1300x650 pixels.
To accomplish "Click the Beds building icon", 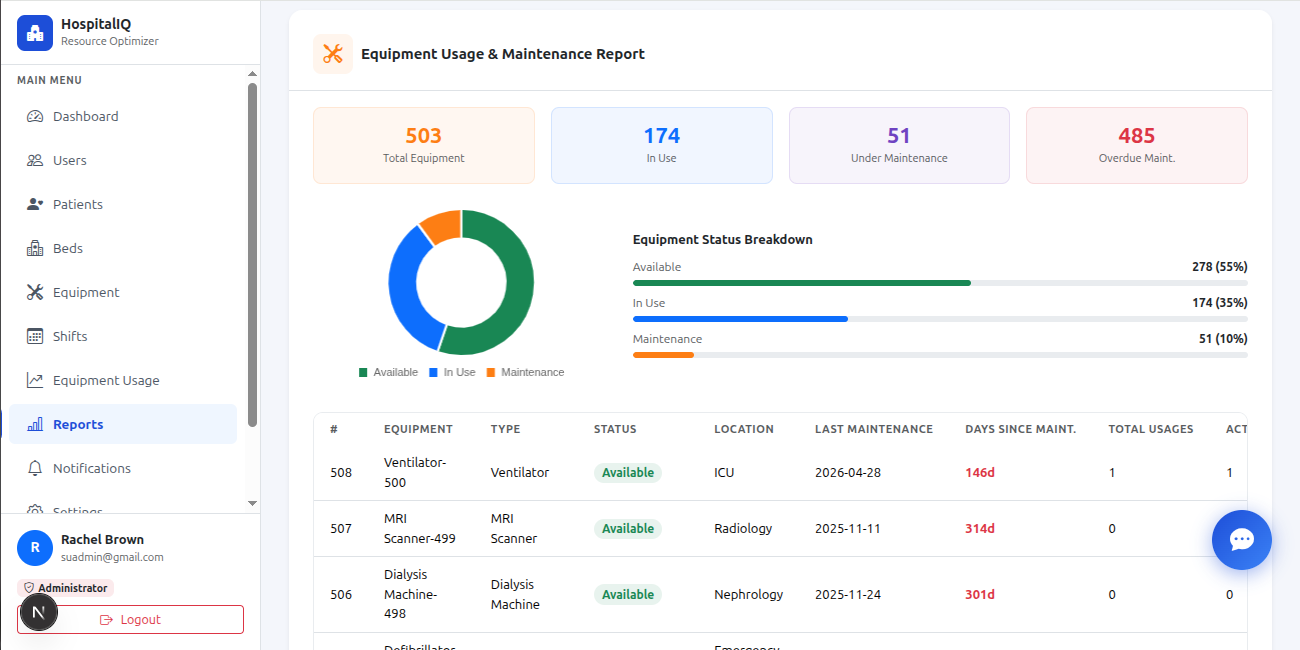I will [35, 248].
